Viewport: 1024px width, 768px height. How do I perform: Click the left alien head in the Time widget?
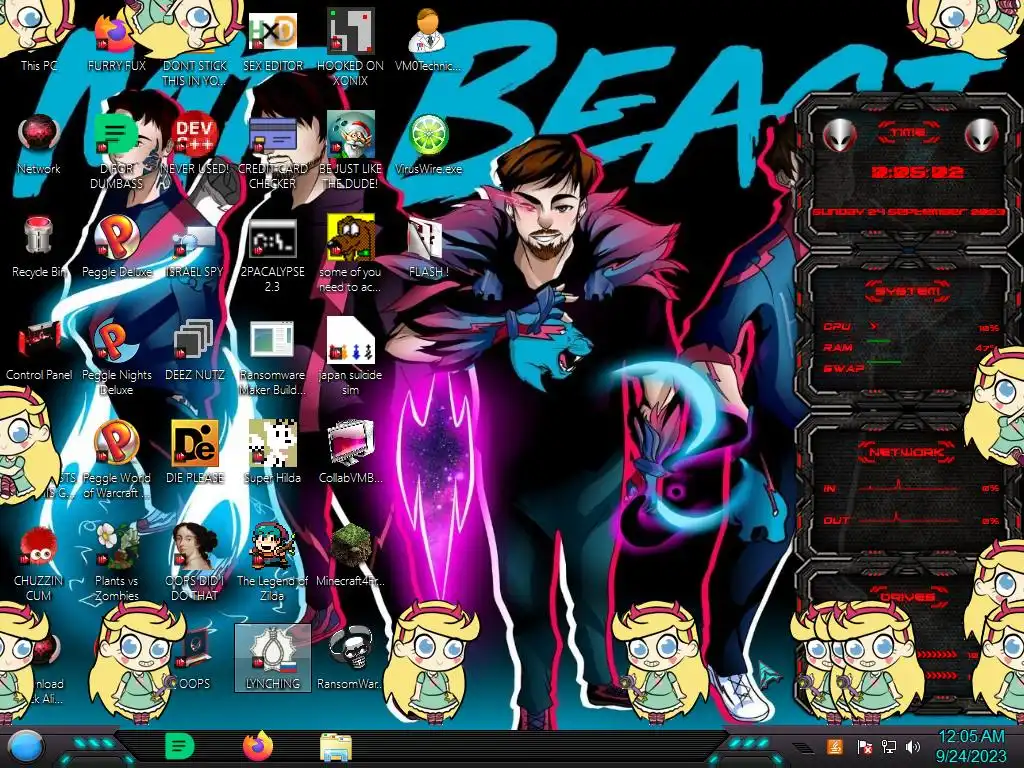(840, 135)
